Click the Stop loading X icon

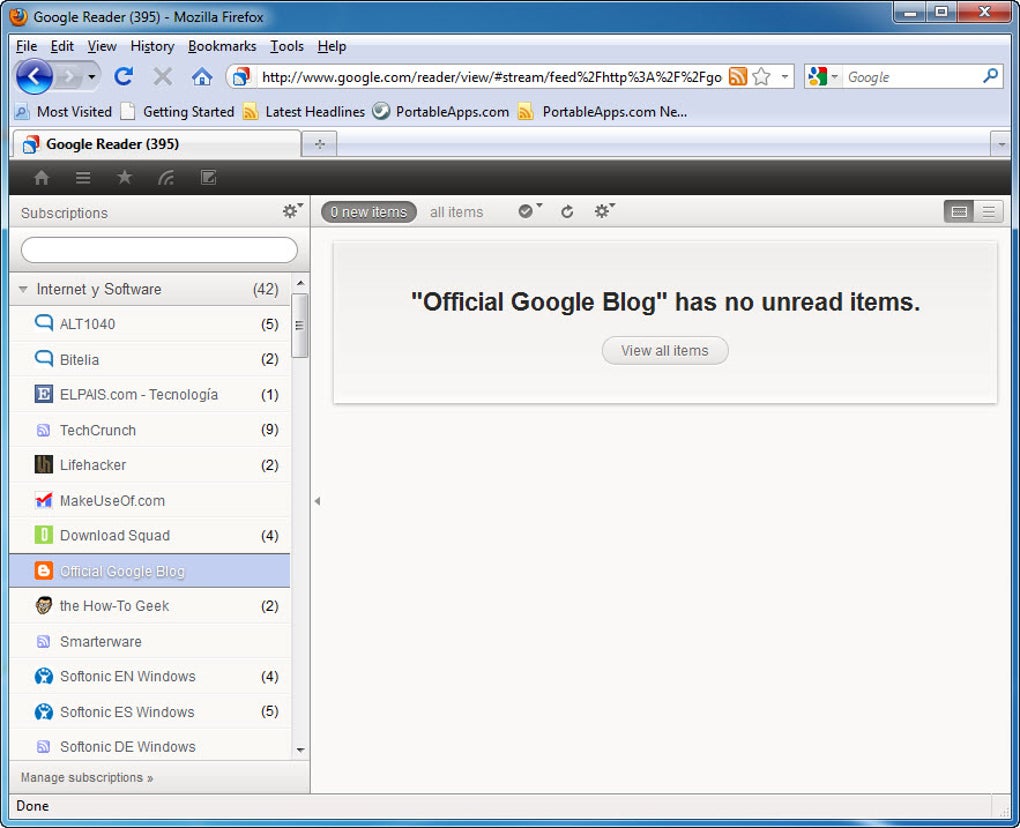point(163,77)
